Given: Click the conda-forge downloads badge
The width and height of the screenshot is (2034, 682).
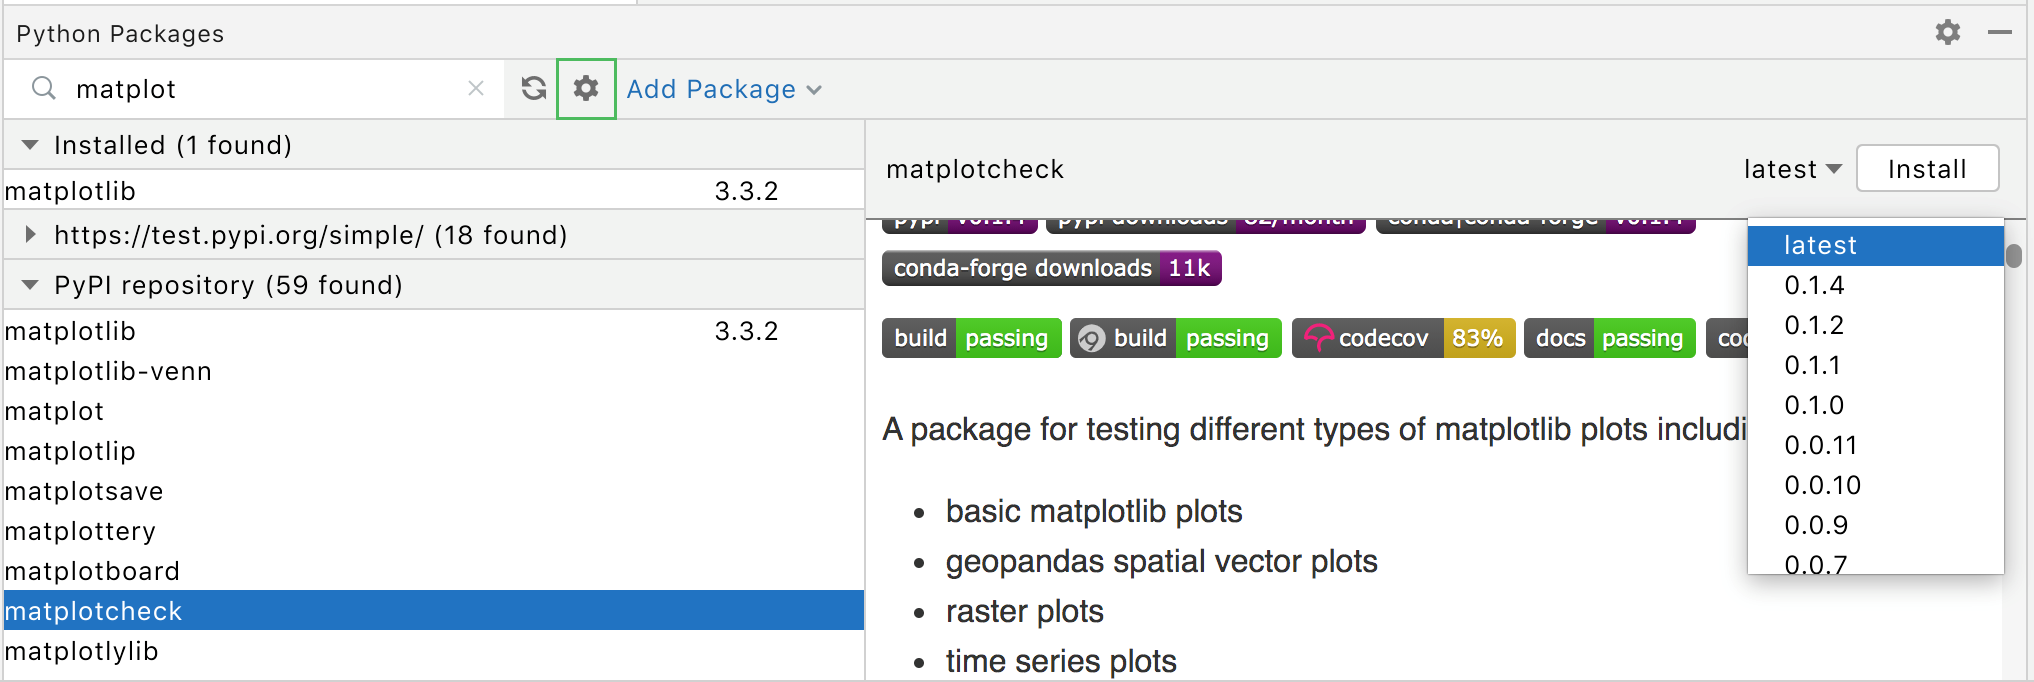Looking at the screenshot, I should coord(1050,268).
